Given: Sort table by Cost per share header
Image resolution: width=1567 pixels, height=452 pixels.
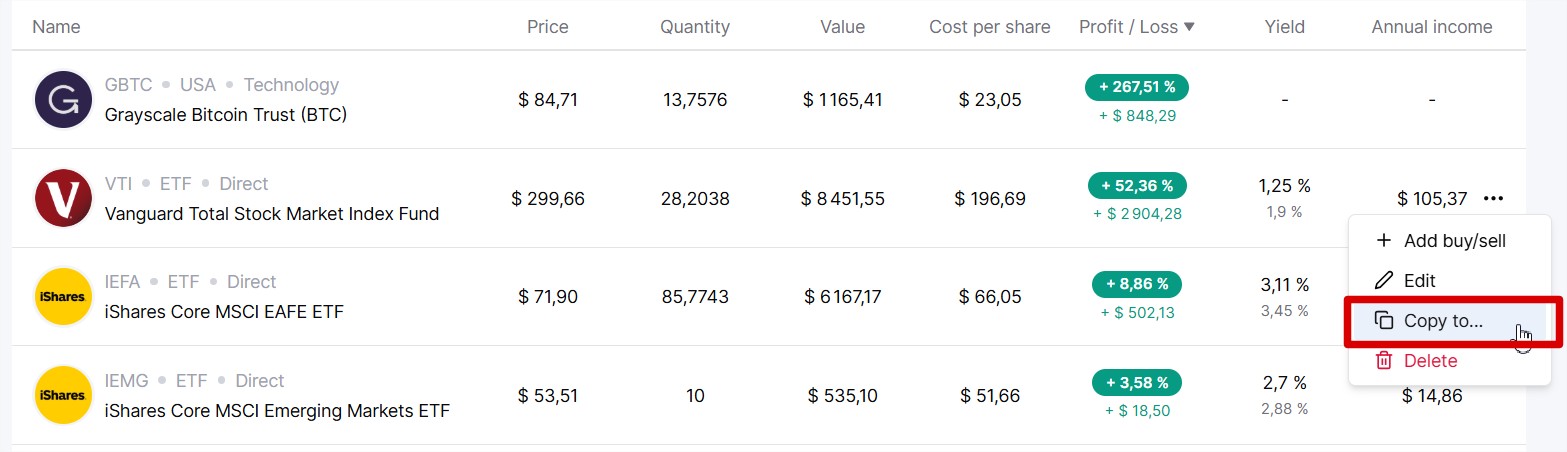Looking at the screenshot, I should point(990,27).
